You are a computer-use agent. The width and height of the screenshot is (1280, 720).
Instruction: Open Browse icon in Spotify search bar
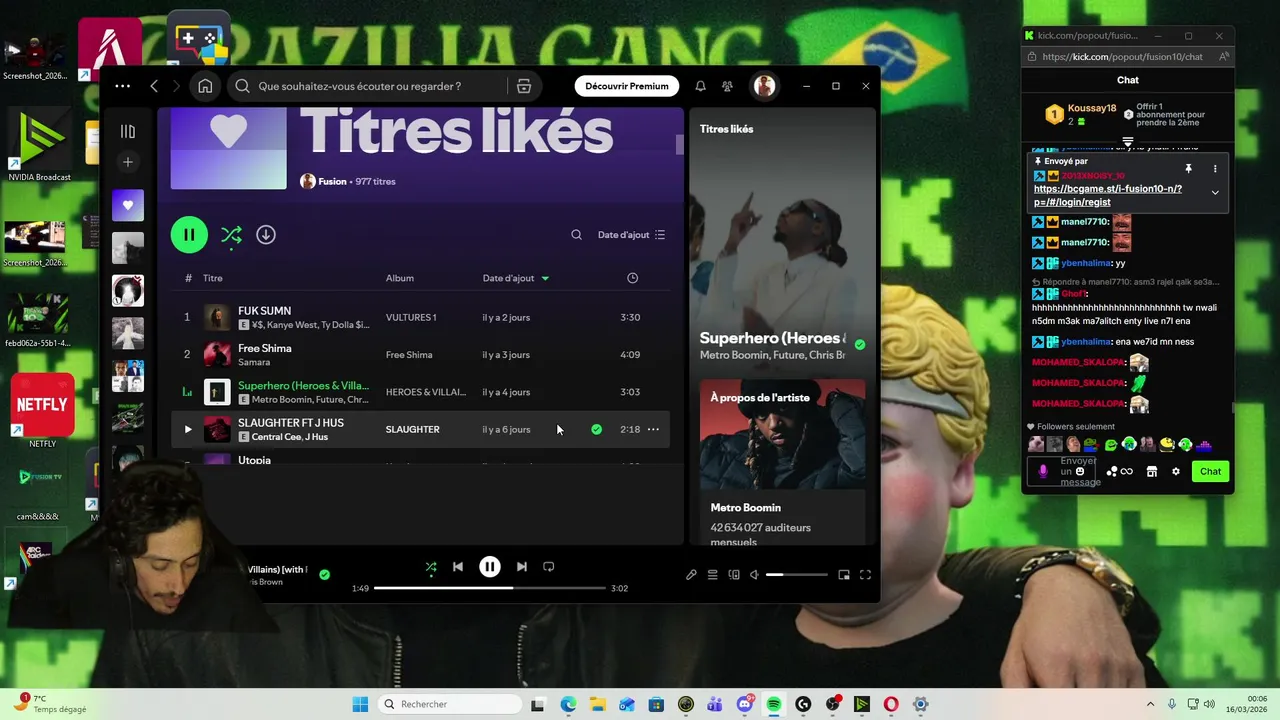tap(523, 86)
